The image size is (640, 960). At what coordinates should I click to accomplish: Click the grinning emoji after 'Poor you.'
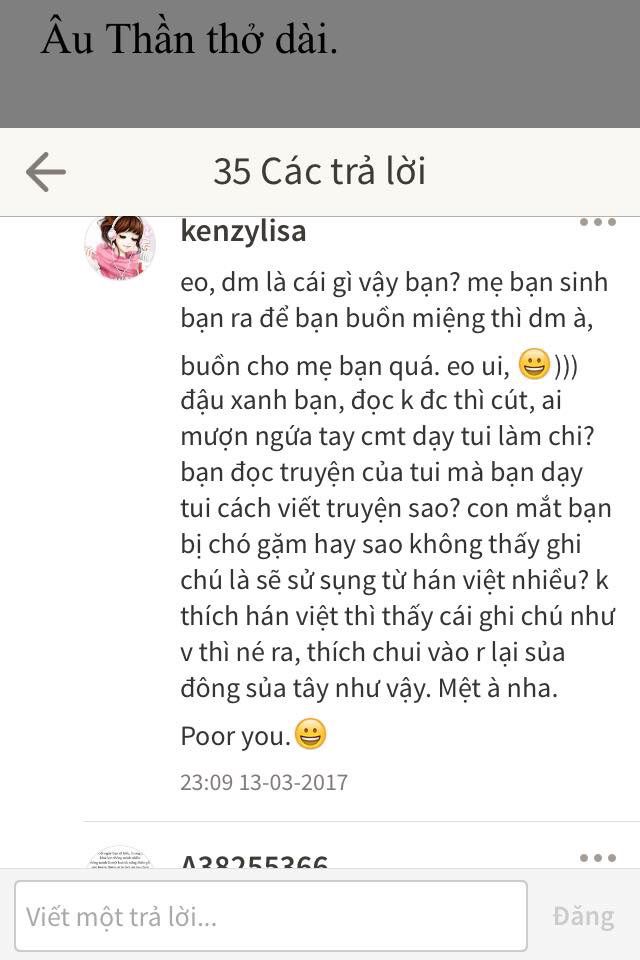311,733
